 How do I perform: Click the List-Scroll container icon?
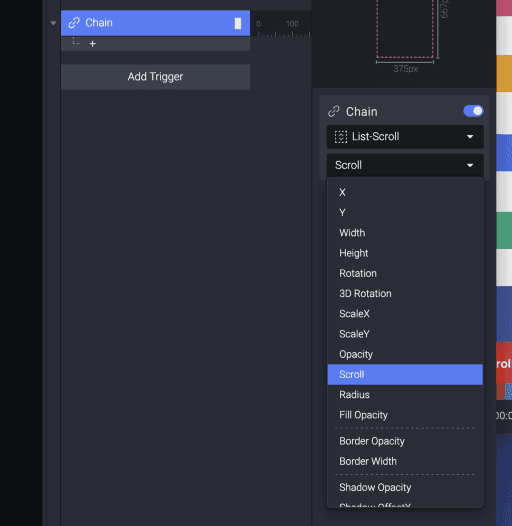[x=341, y=137]
